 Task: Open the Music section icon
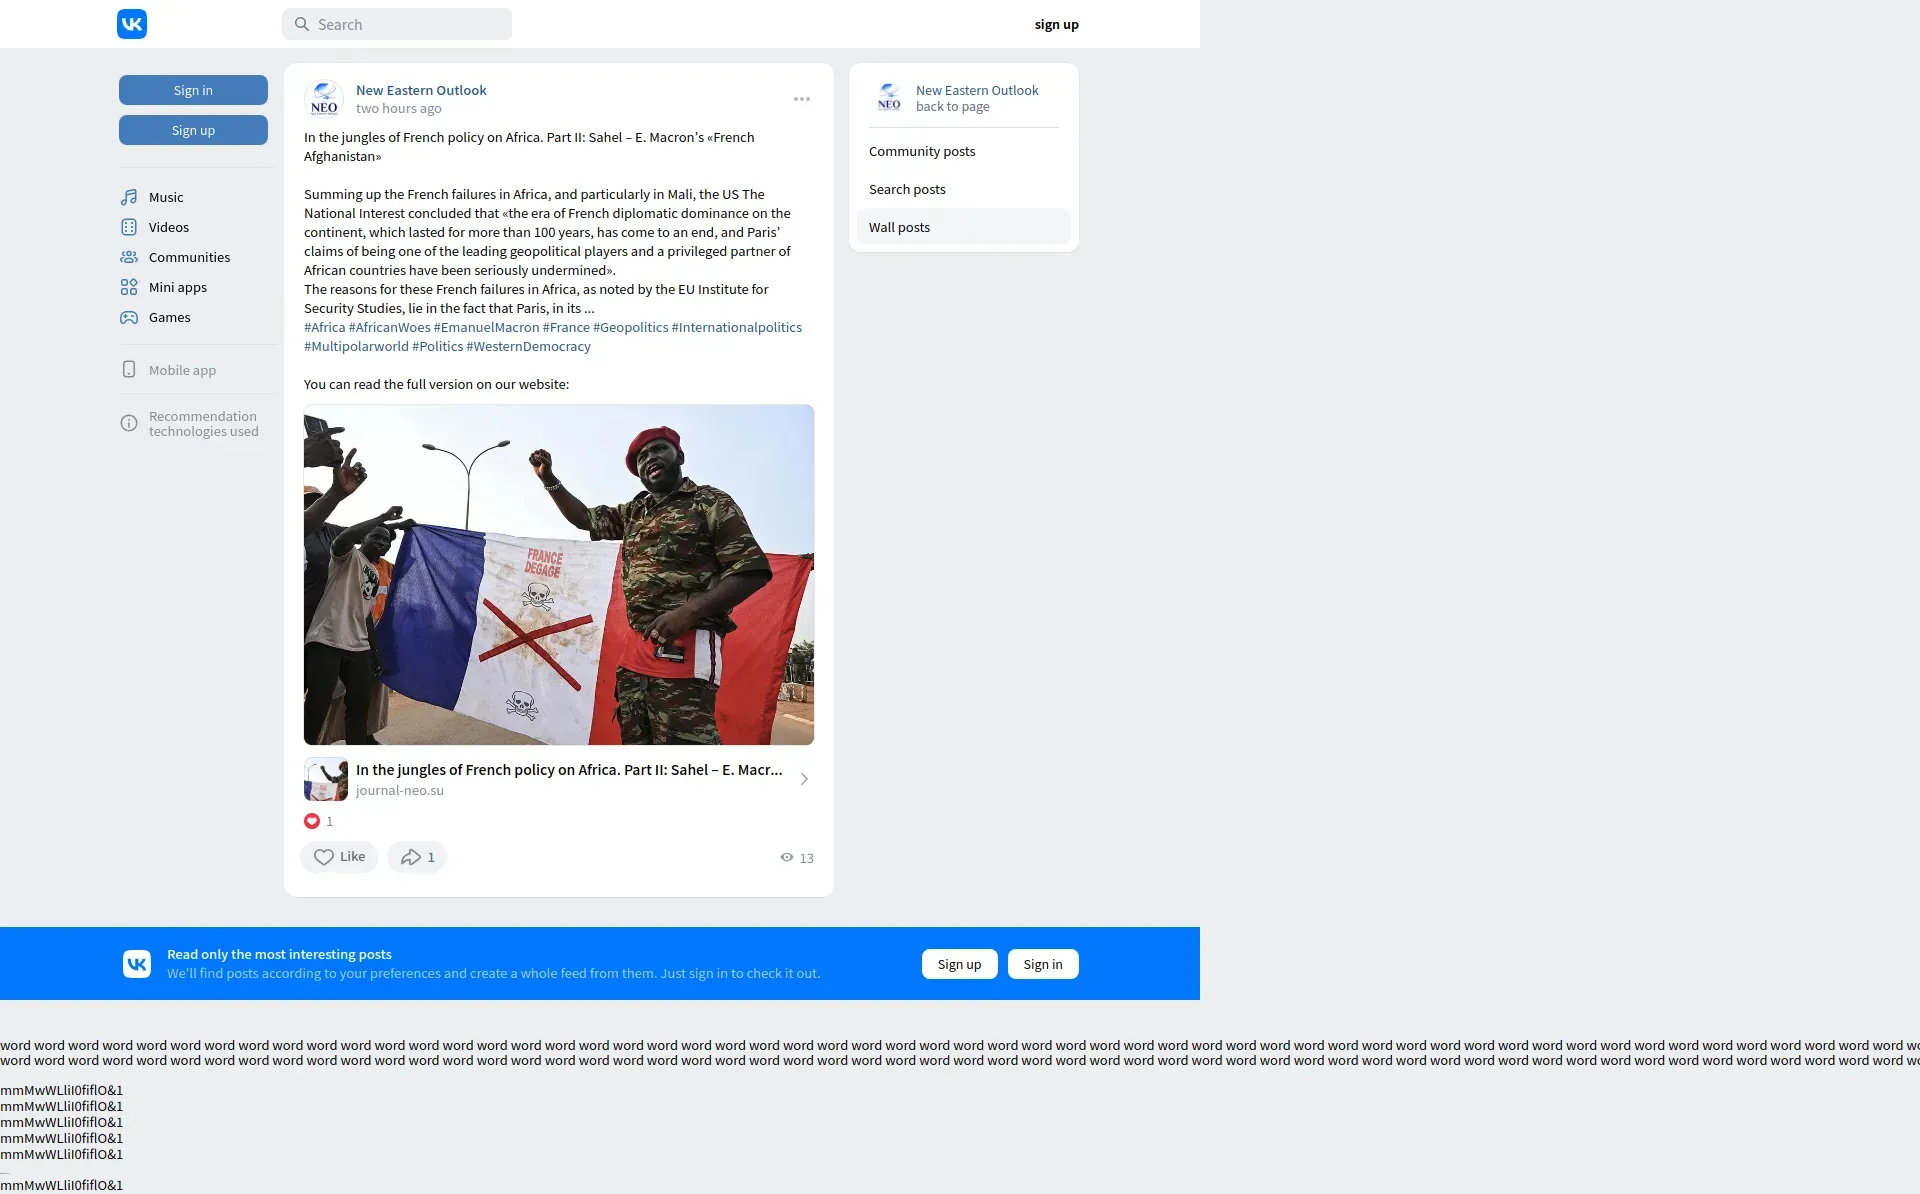tap(129, 197)
